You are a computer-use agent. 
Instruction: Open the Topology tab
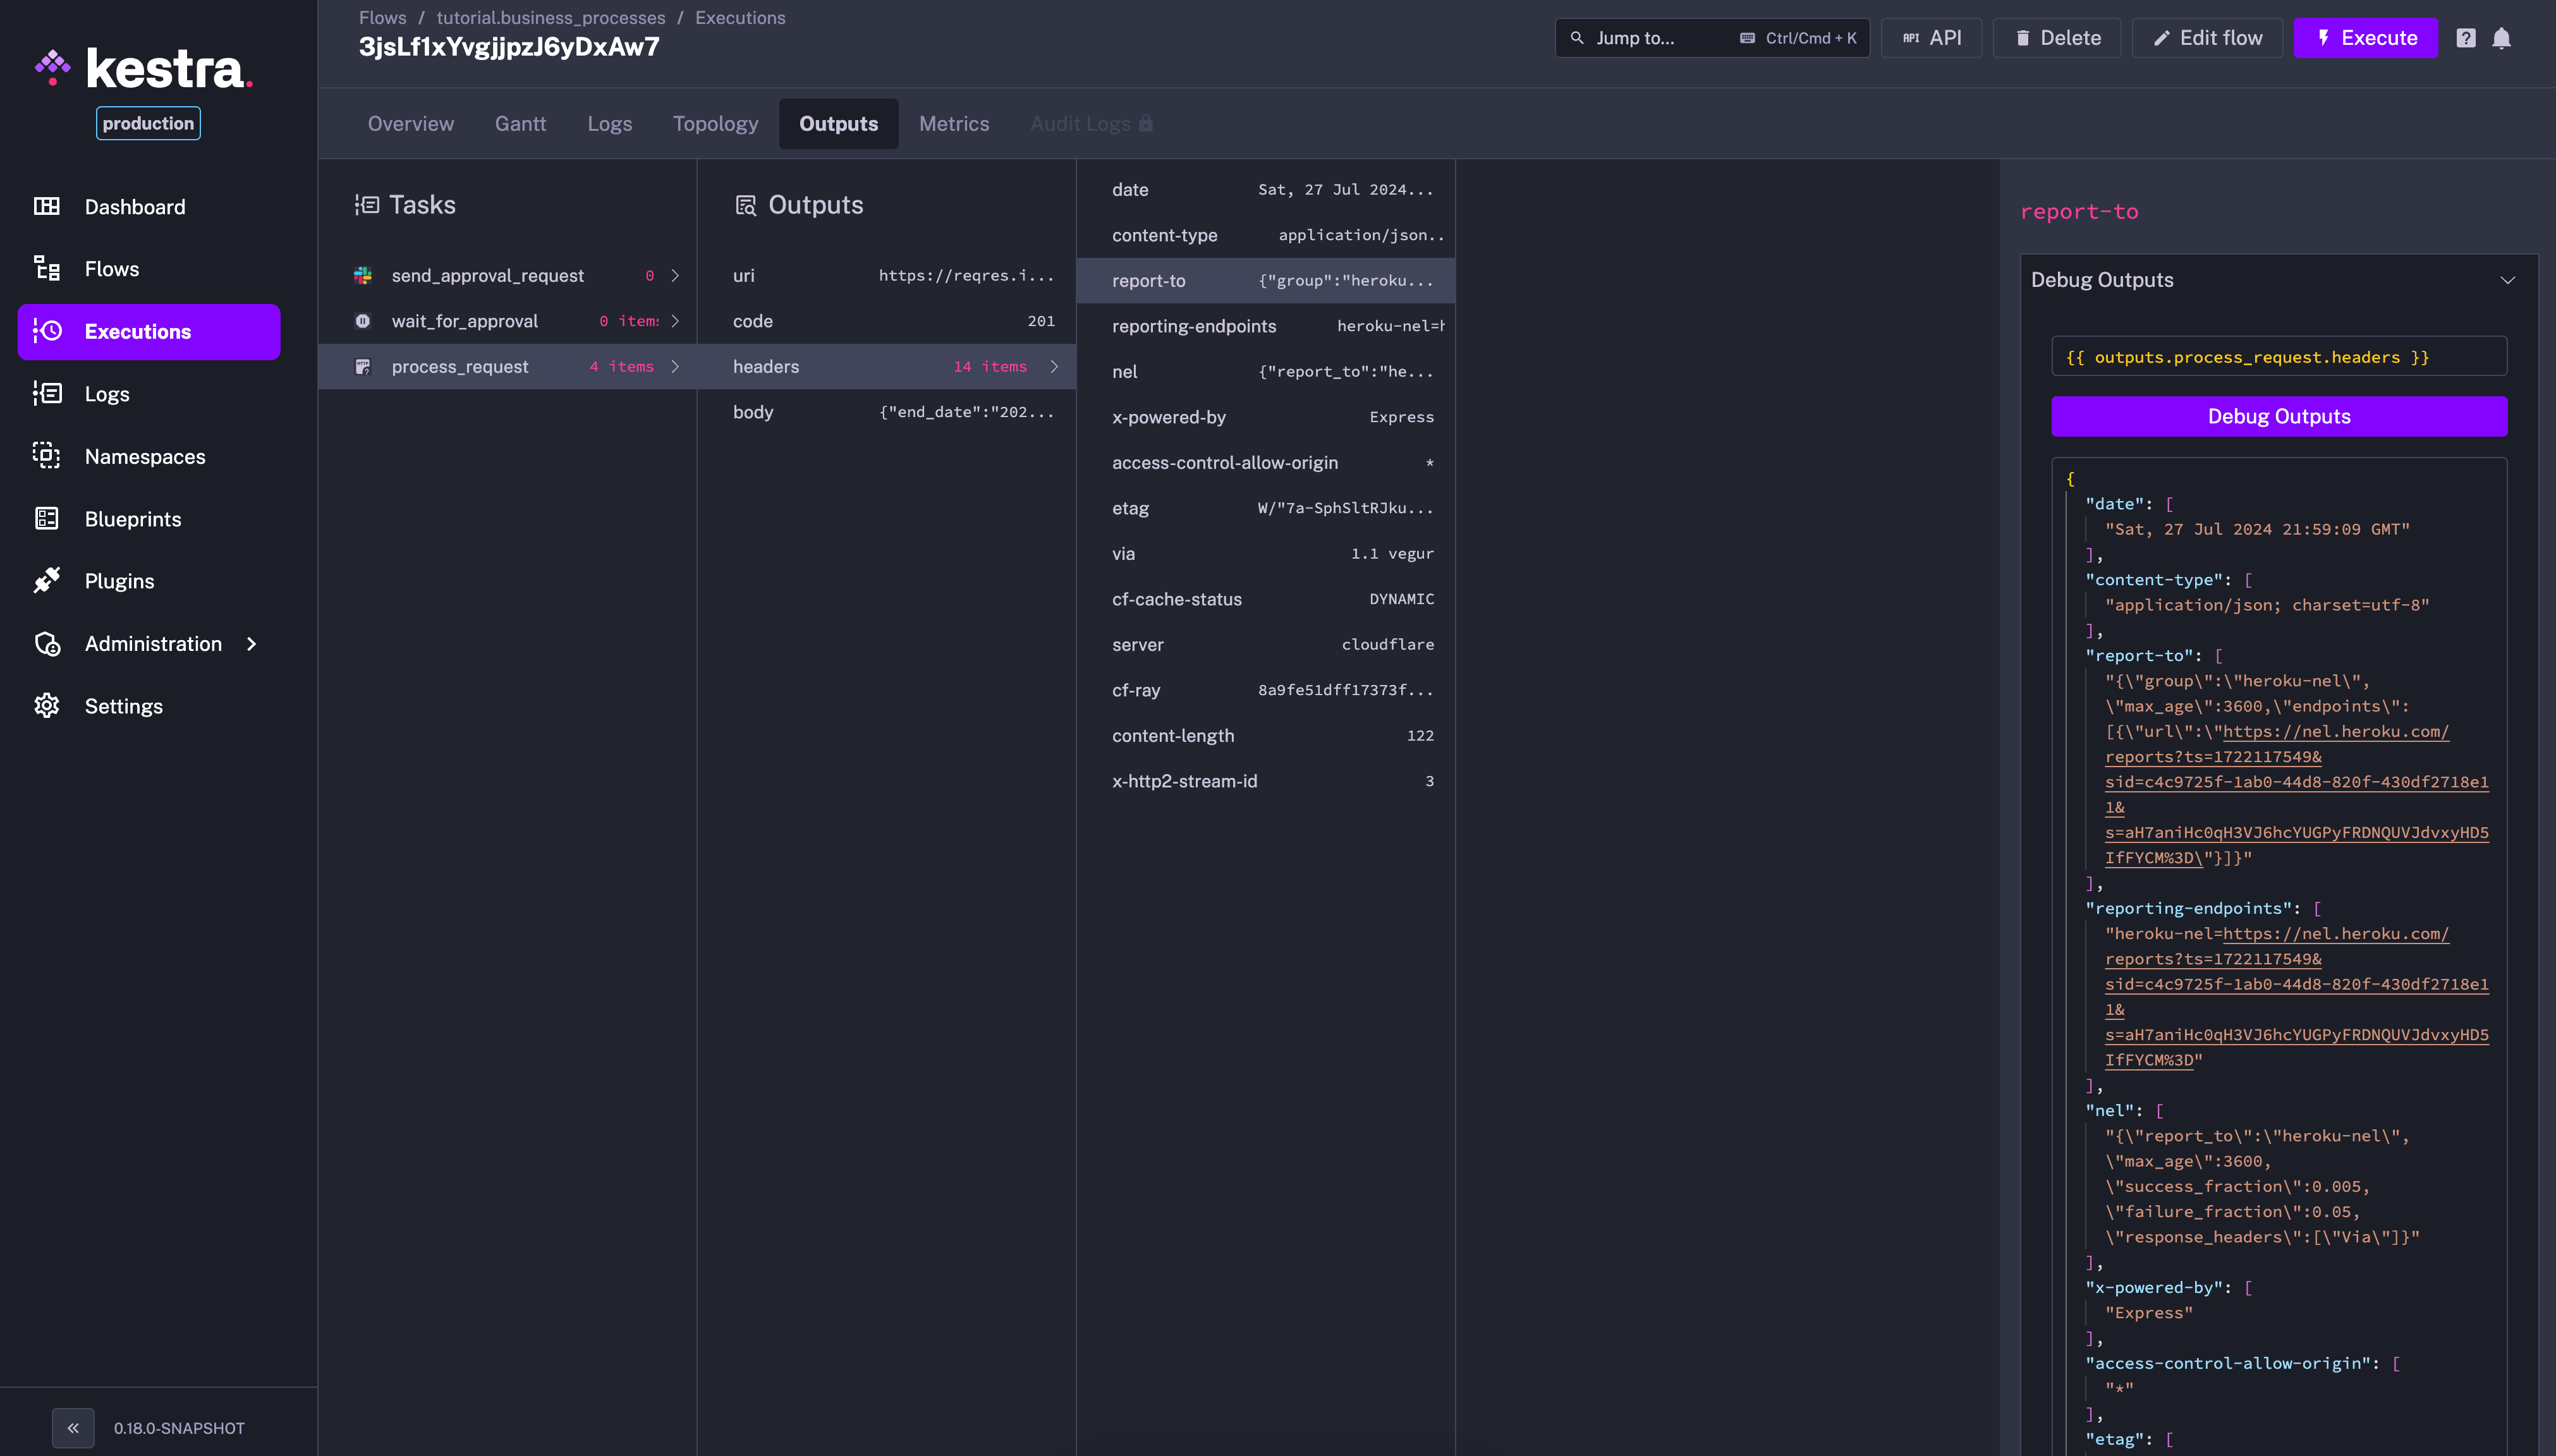point(715,123)
